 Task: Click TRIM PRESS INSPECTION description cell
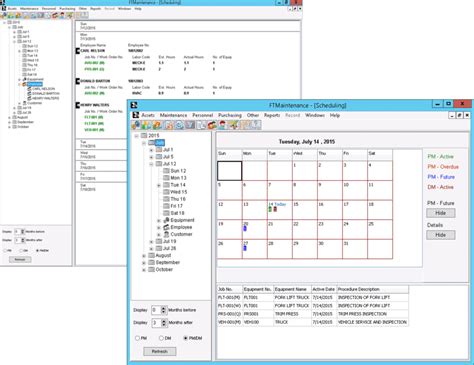[x=373, y=314]
